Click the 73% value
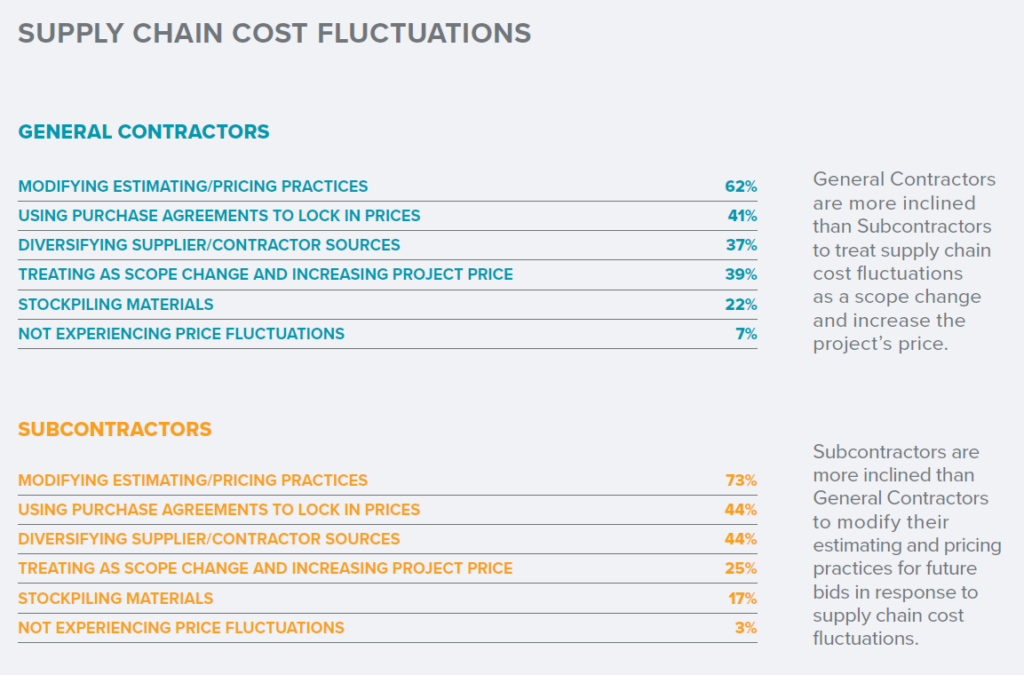1024x675 pixels. [741, 480]
